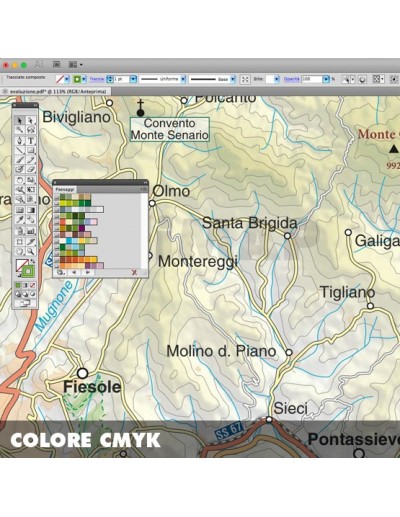The image size is (400, 517).
Task: Select the Pen tool
Action: [x=20, y=141]
